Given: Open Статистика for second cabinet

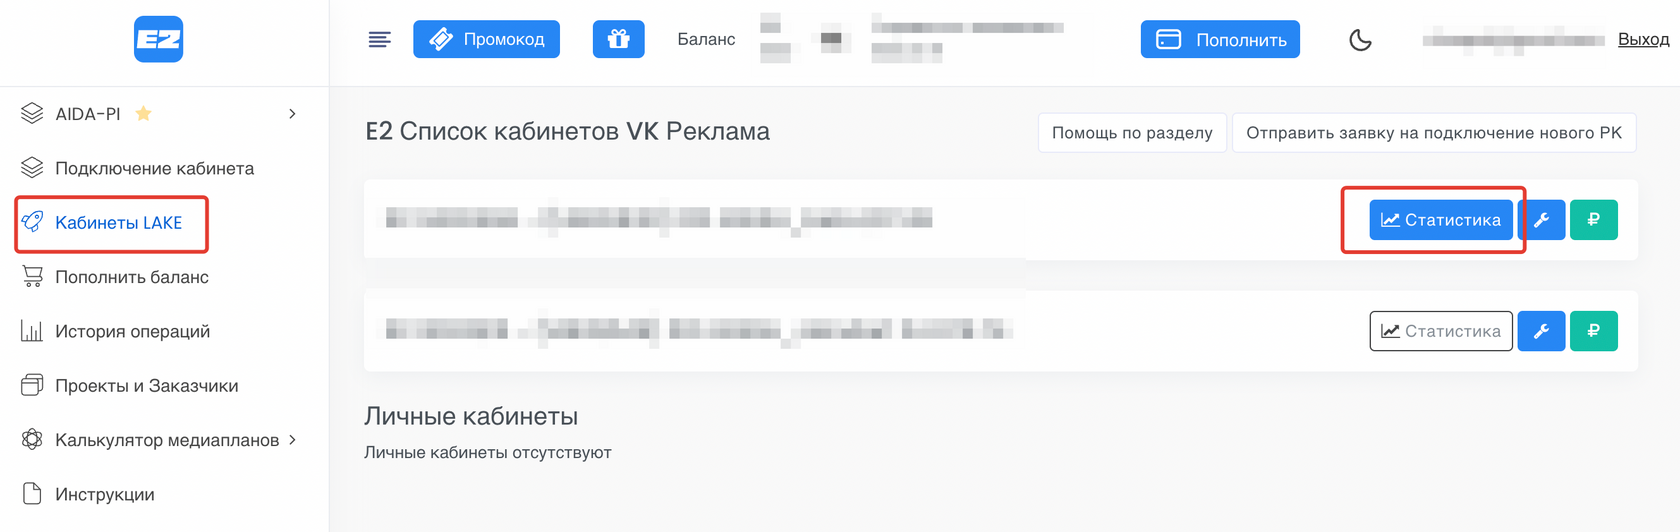Looking at the screenshot, I should pos(1440,331).
